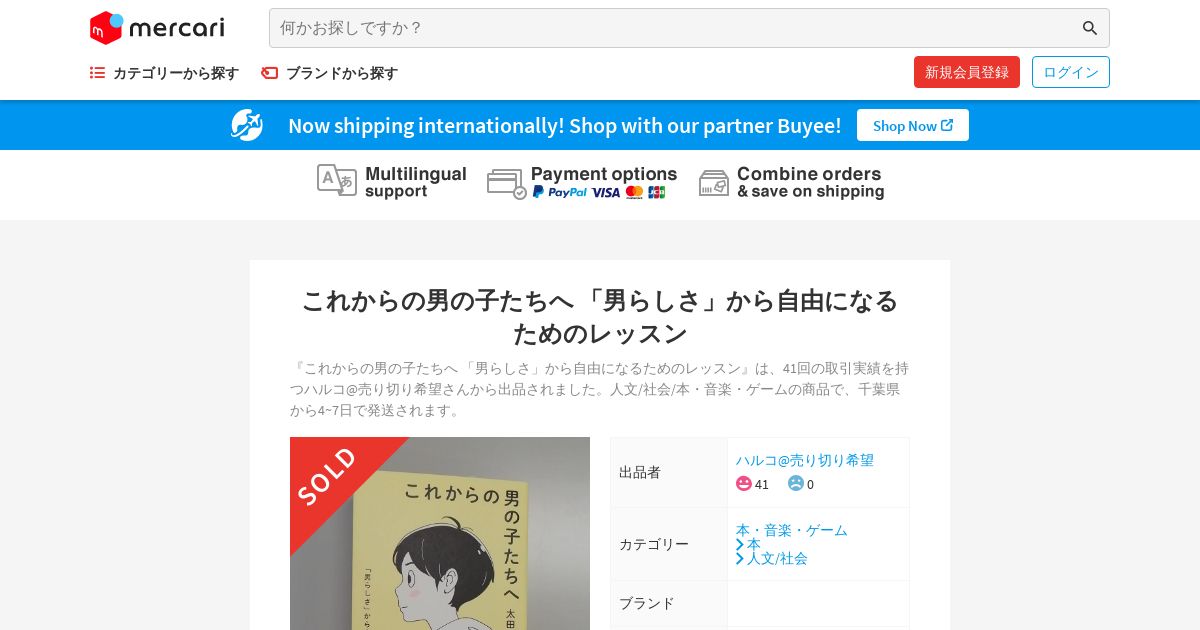The image size is (1200, 630).
Task: Open the 人文/社会 subcategory link
Action: point(777,558)
